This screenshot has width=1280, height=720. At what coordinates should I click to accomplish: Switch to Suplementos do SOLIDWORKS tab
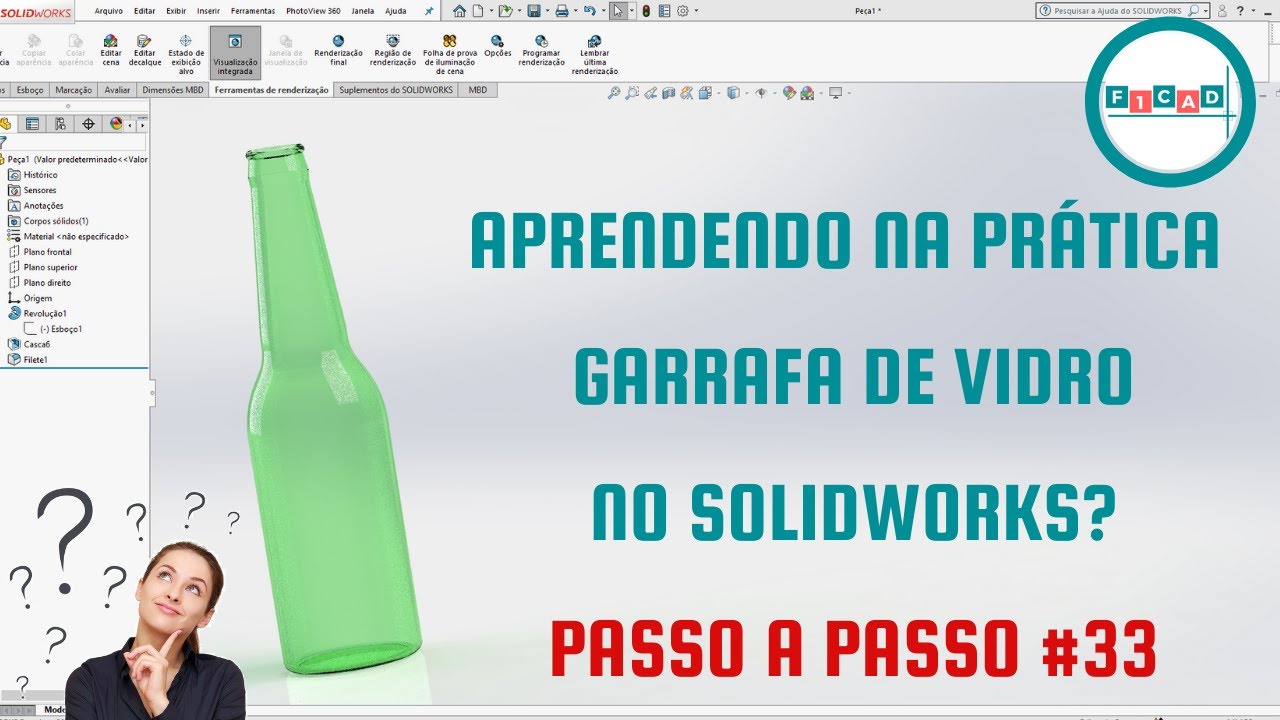[396, 90]
